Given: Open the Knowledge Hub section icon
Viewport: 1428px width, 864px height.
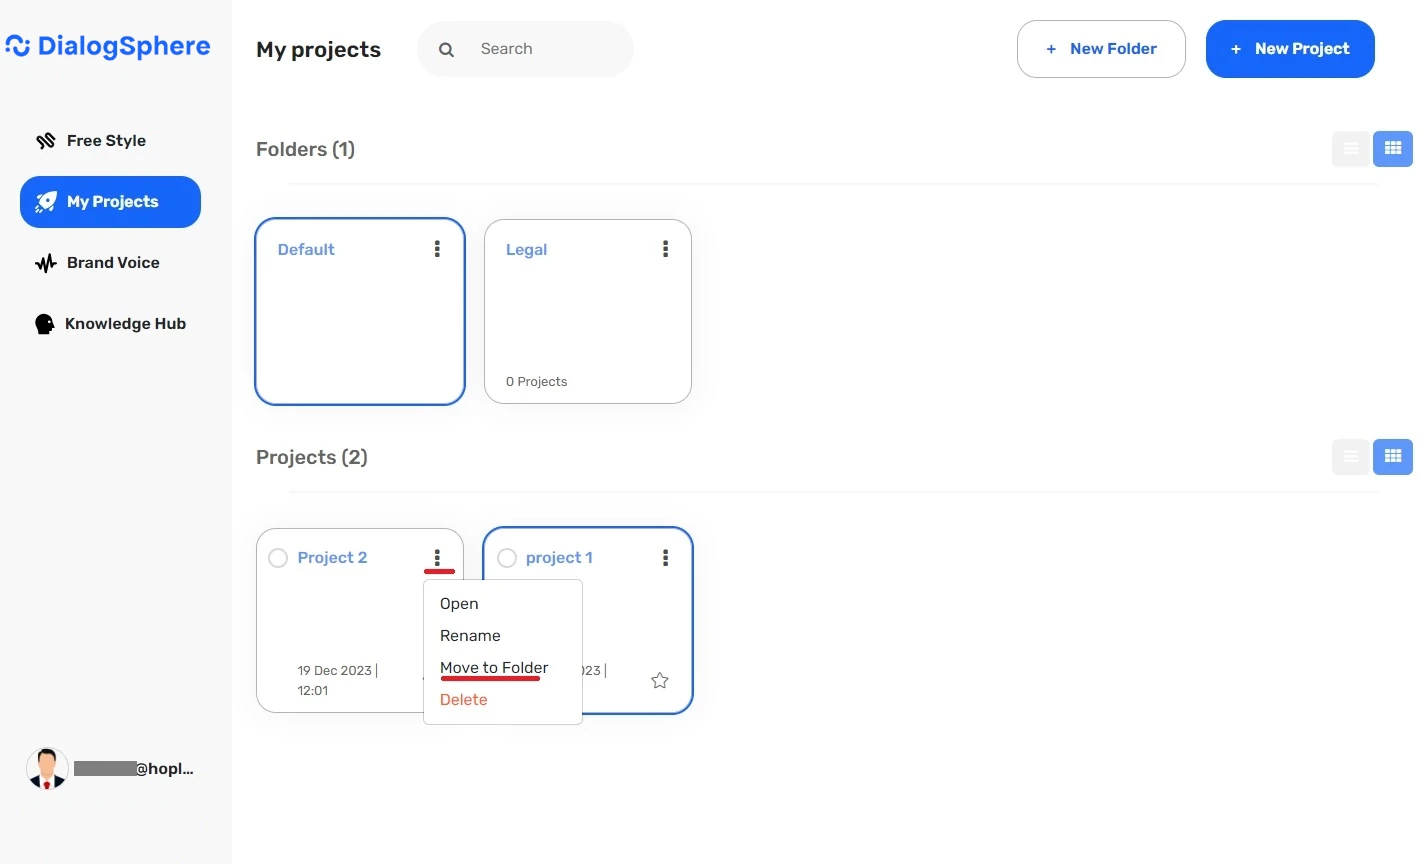Looking at the screenshot, I should pyautogui.click(x=44, y=323).
